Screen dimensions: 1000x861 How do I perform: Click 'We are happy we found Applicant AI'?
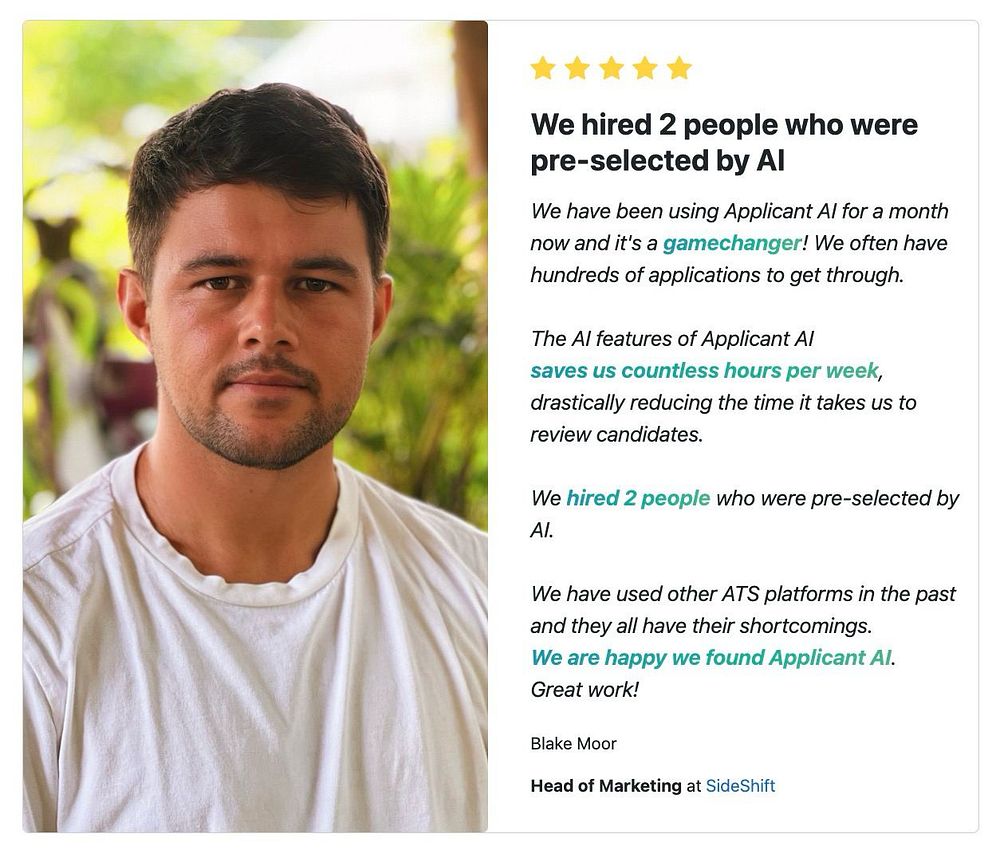point(711,658)
